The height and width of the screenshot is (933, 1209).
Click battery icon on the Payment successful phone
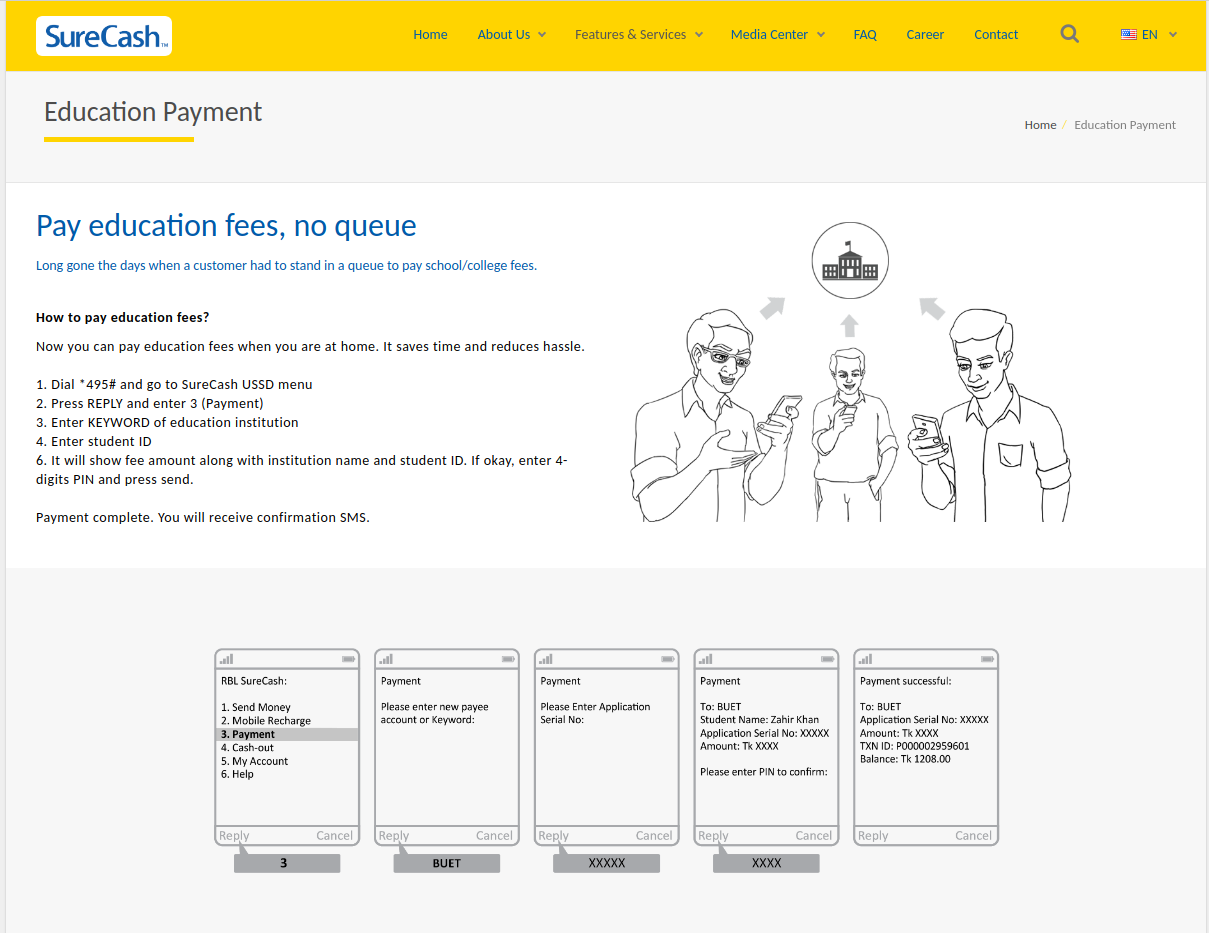988,659
